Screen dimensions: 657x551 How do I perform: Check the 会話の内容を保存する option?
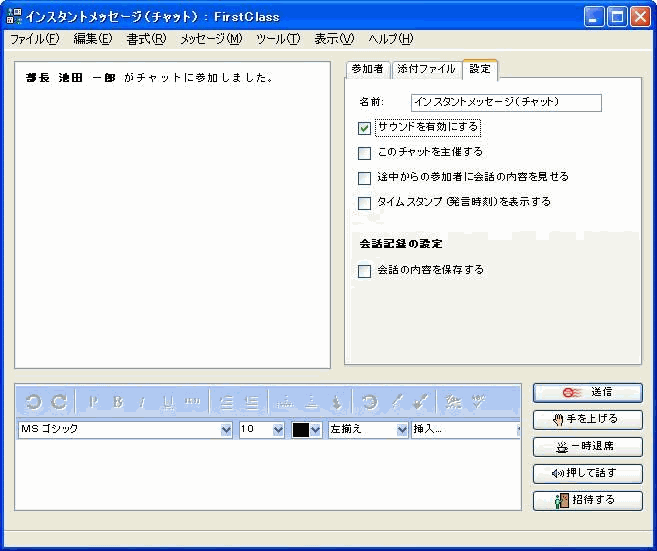[x=365, y=271]
